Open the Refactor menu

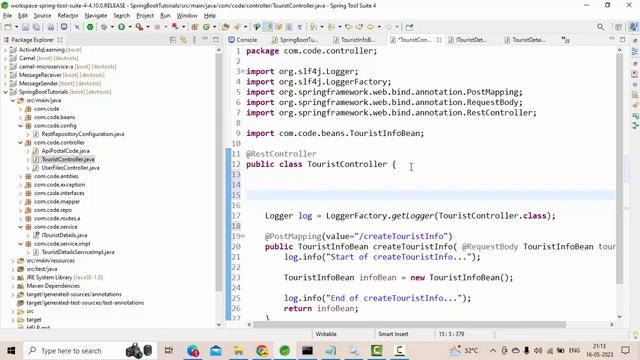[68, 16]
